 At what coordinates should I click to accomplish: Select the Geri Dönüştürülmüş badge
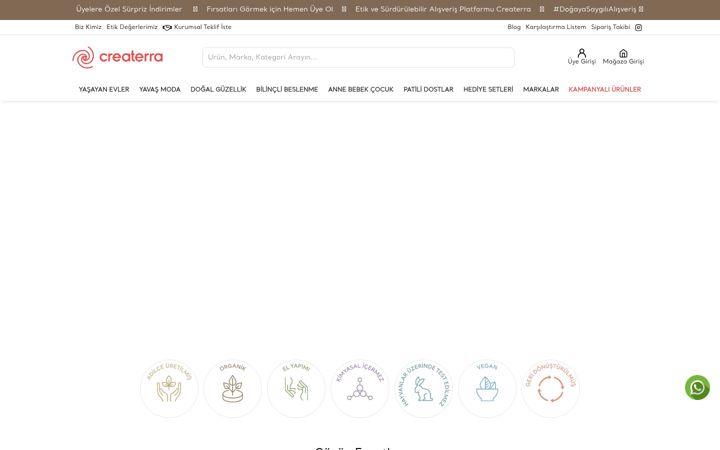551,388
